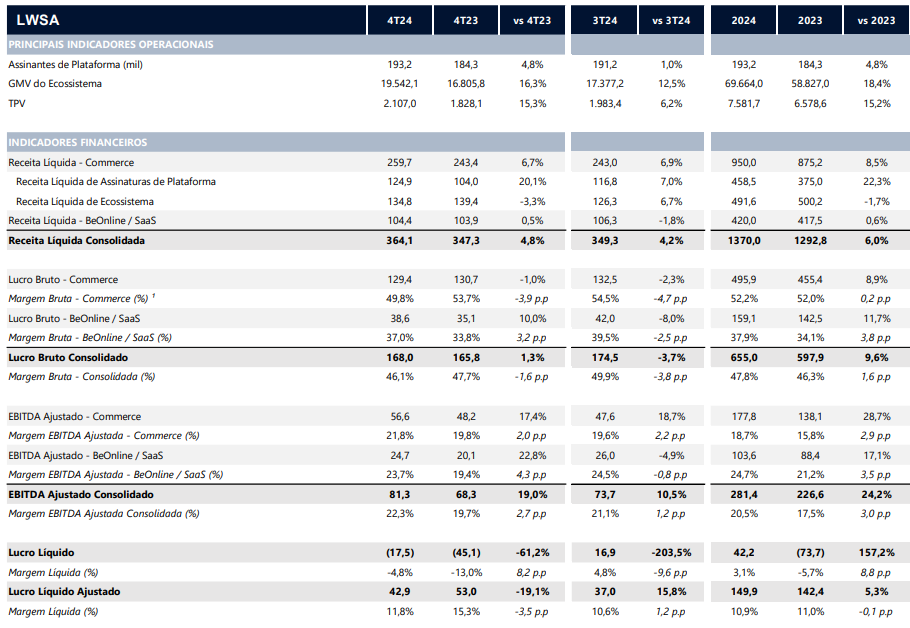Click the TPV row label
Viewport: 910px width, 628px height.
click(17, 103)
